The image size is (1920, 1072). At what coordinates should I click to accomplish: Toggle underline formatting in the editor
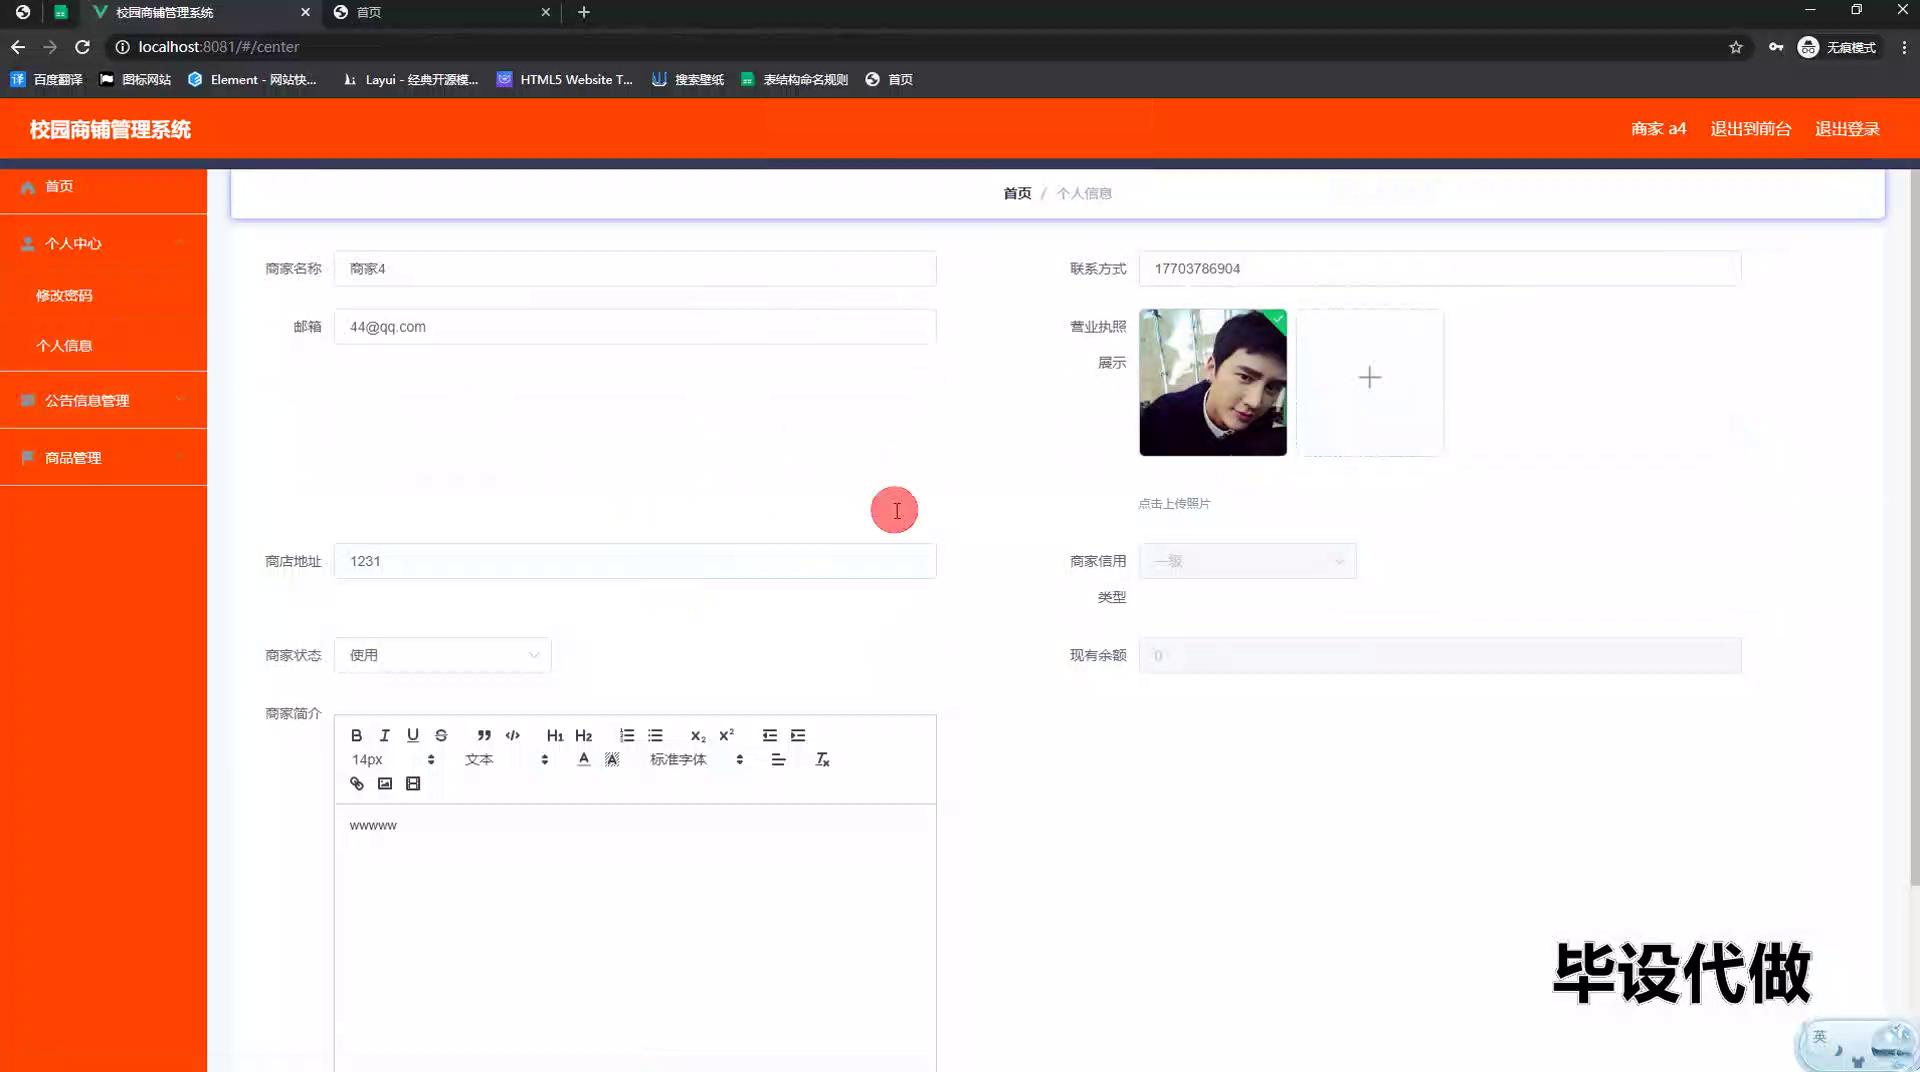coord(412,735)
